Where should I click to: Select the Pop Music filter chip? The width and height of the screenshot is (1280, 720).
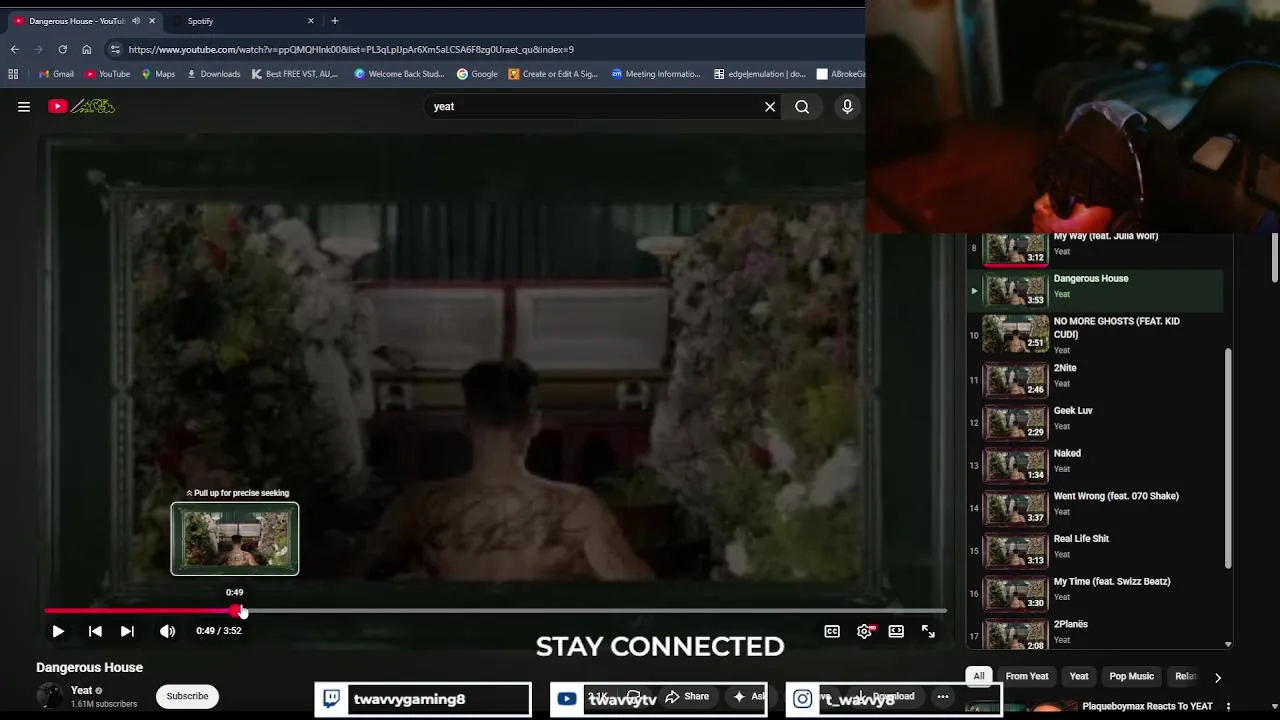point(1131,676)
